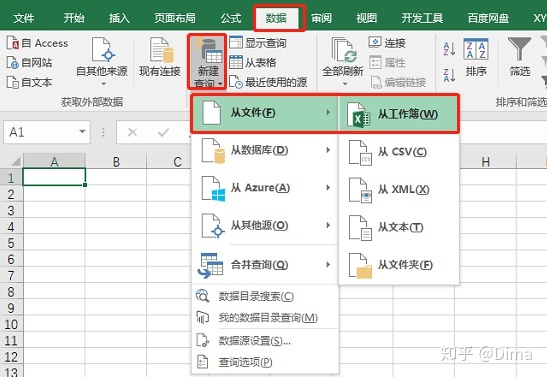
Task: Expand 从文件 submenu arrow
Action: (x=328, y=112)
